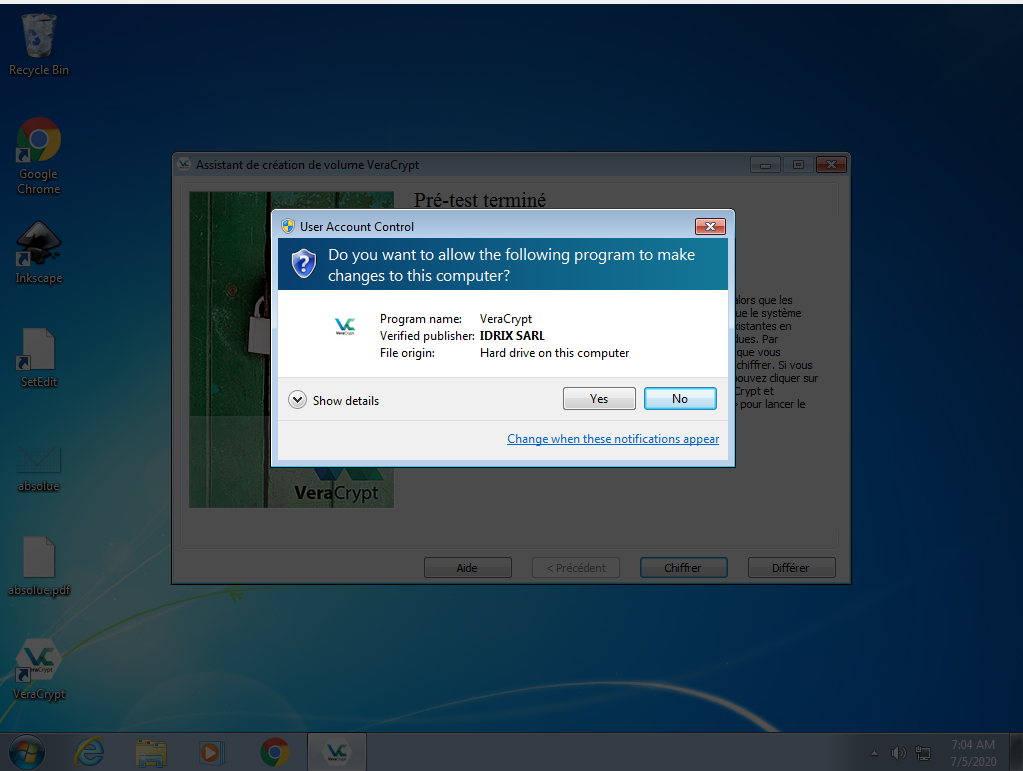1023x771 pixels.
Task: Click No to deny VeraCrypt changes
Action: click(x=680, y=399)
